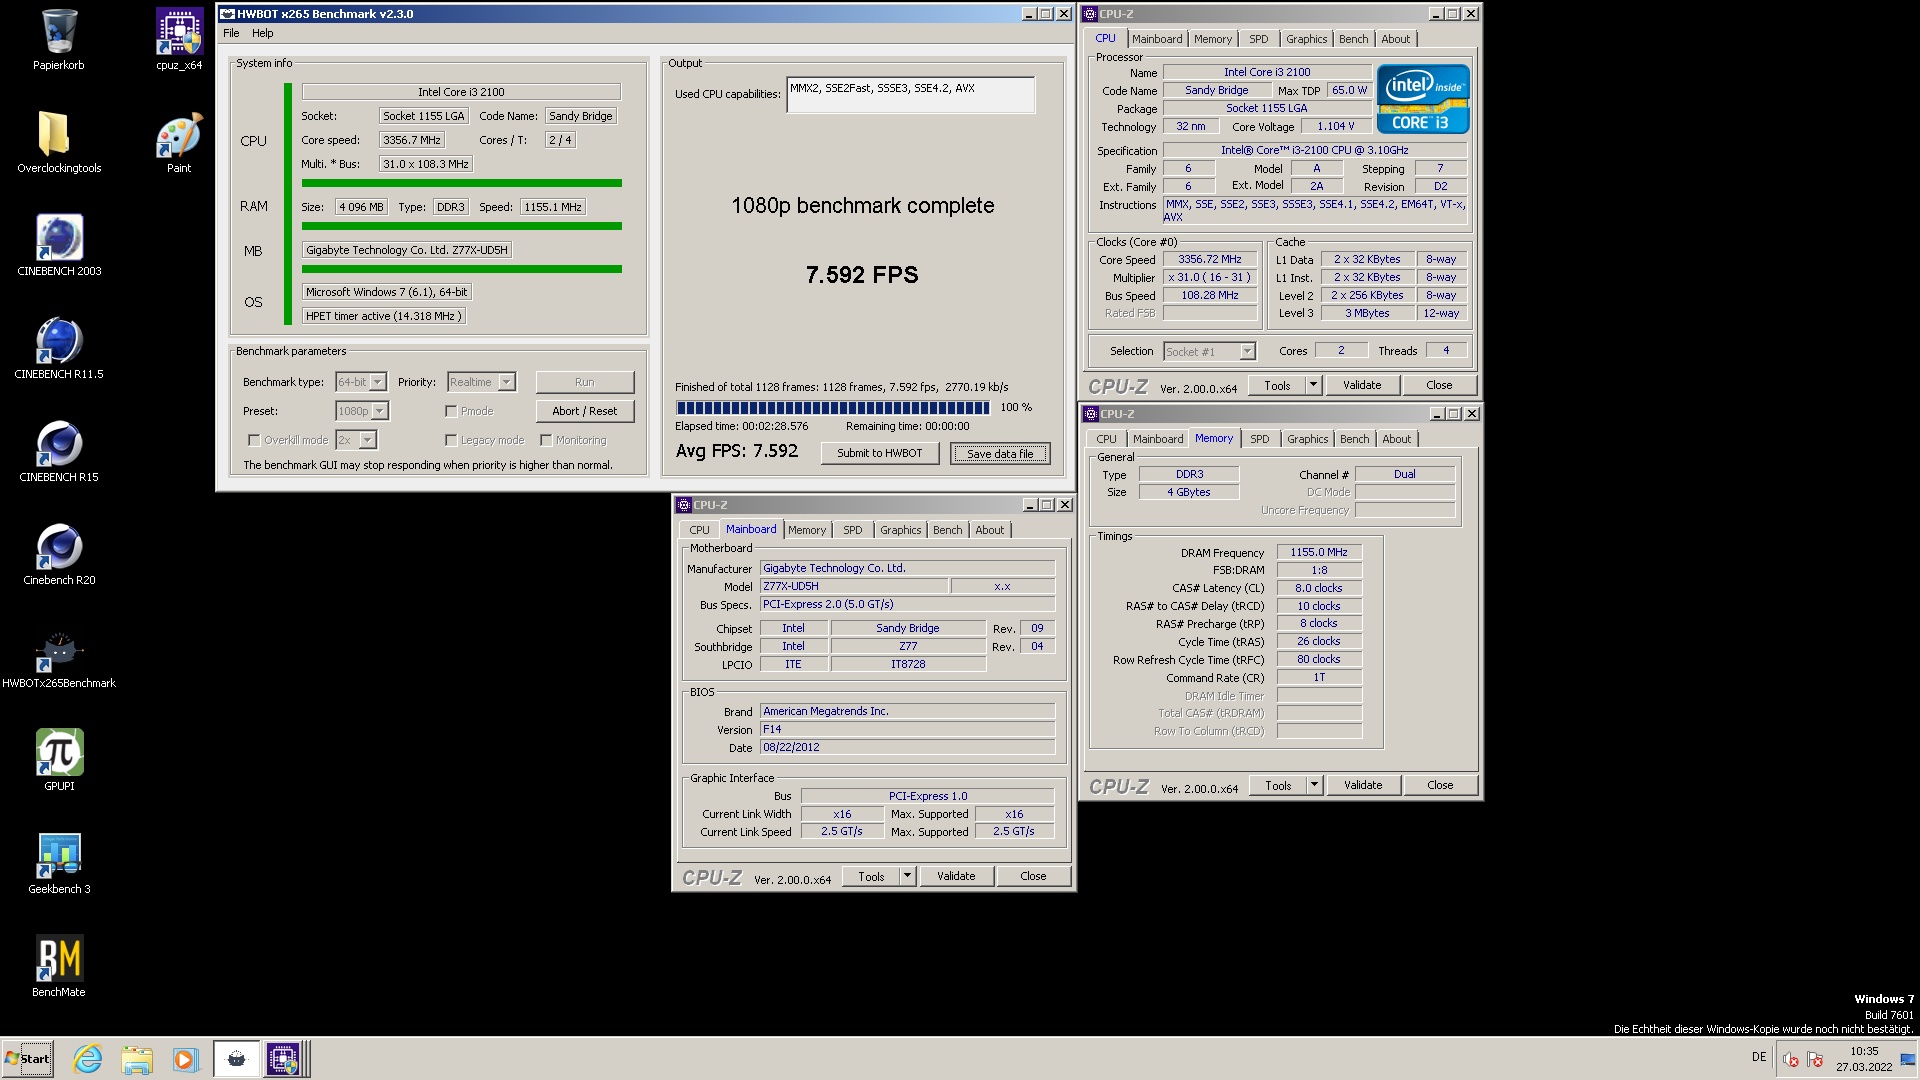This screenshot has height=1080, width=1920.
Task: Toggle the Overkill mode checkbox
Action: point(254,440)
